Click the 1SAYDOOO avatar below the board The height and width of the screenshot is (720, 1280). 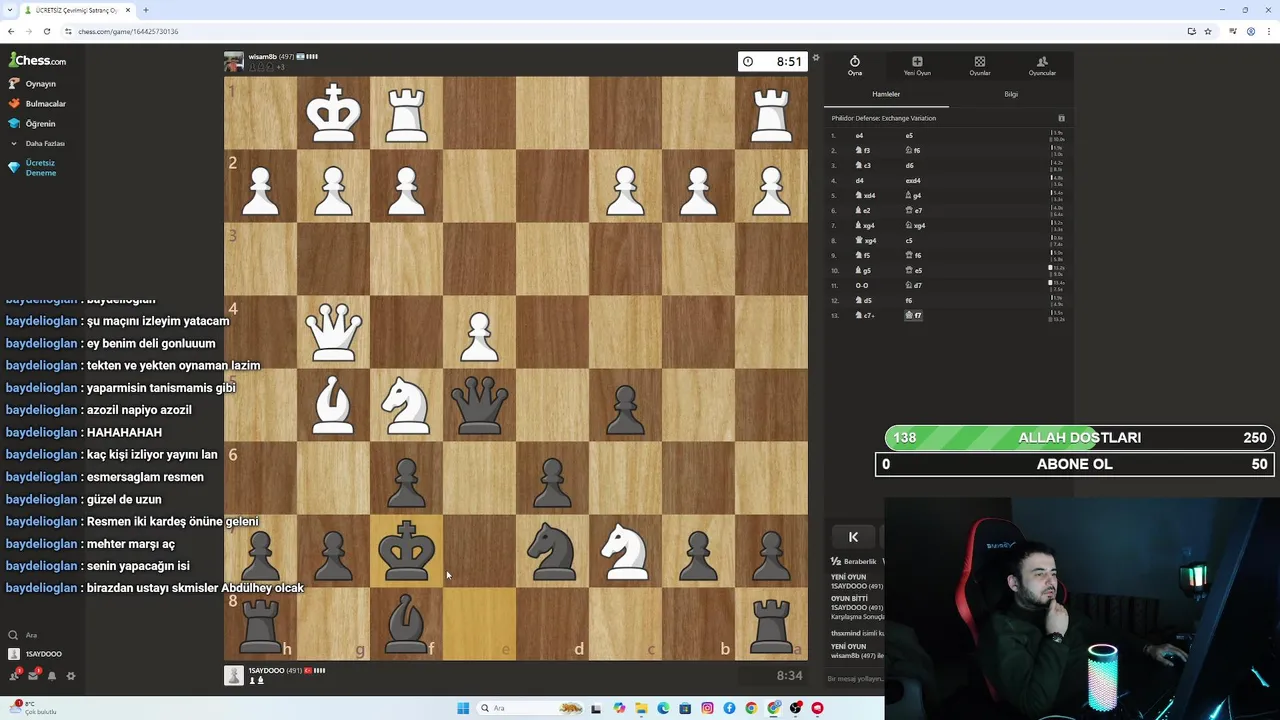point(233,676)
